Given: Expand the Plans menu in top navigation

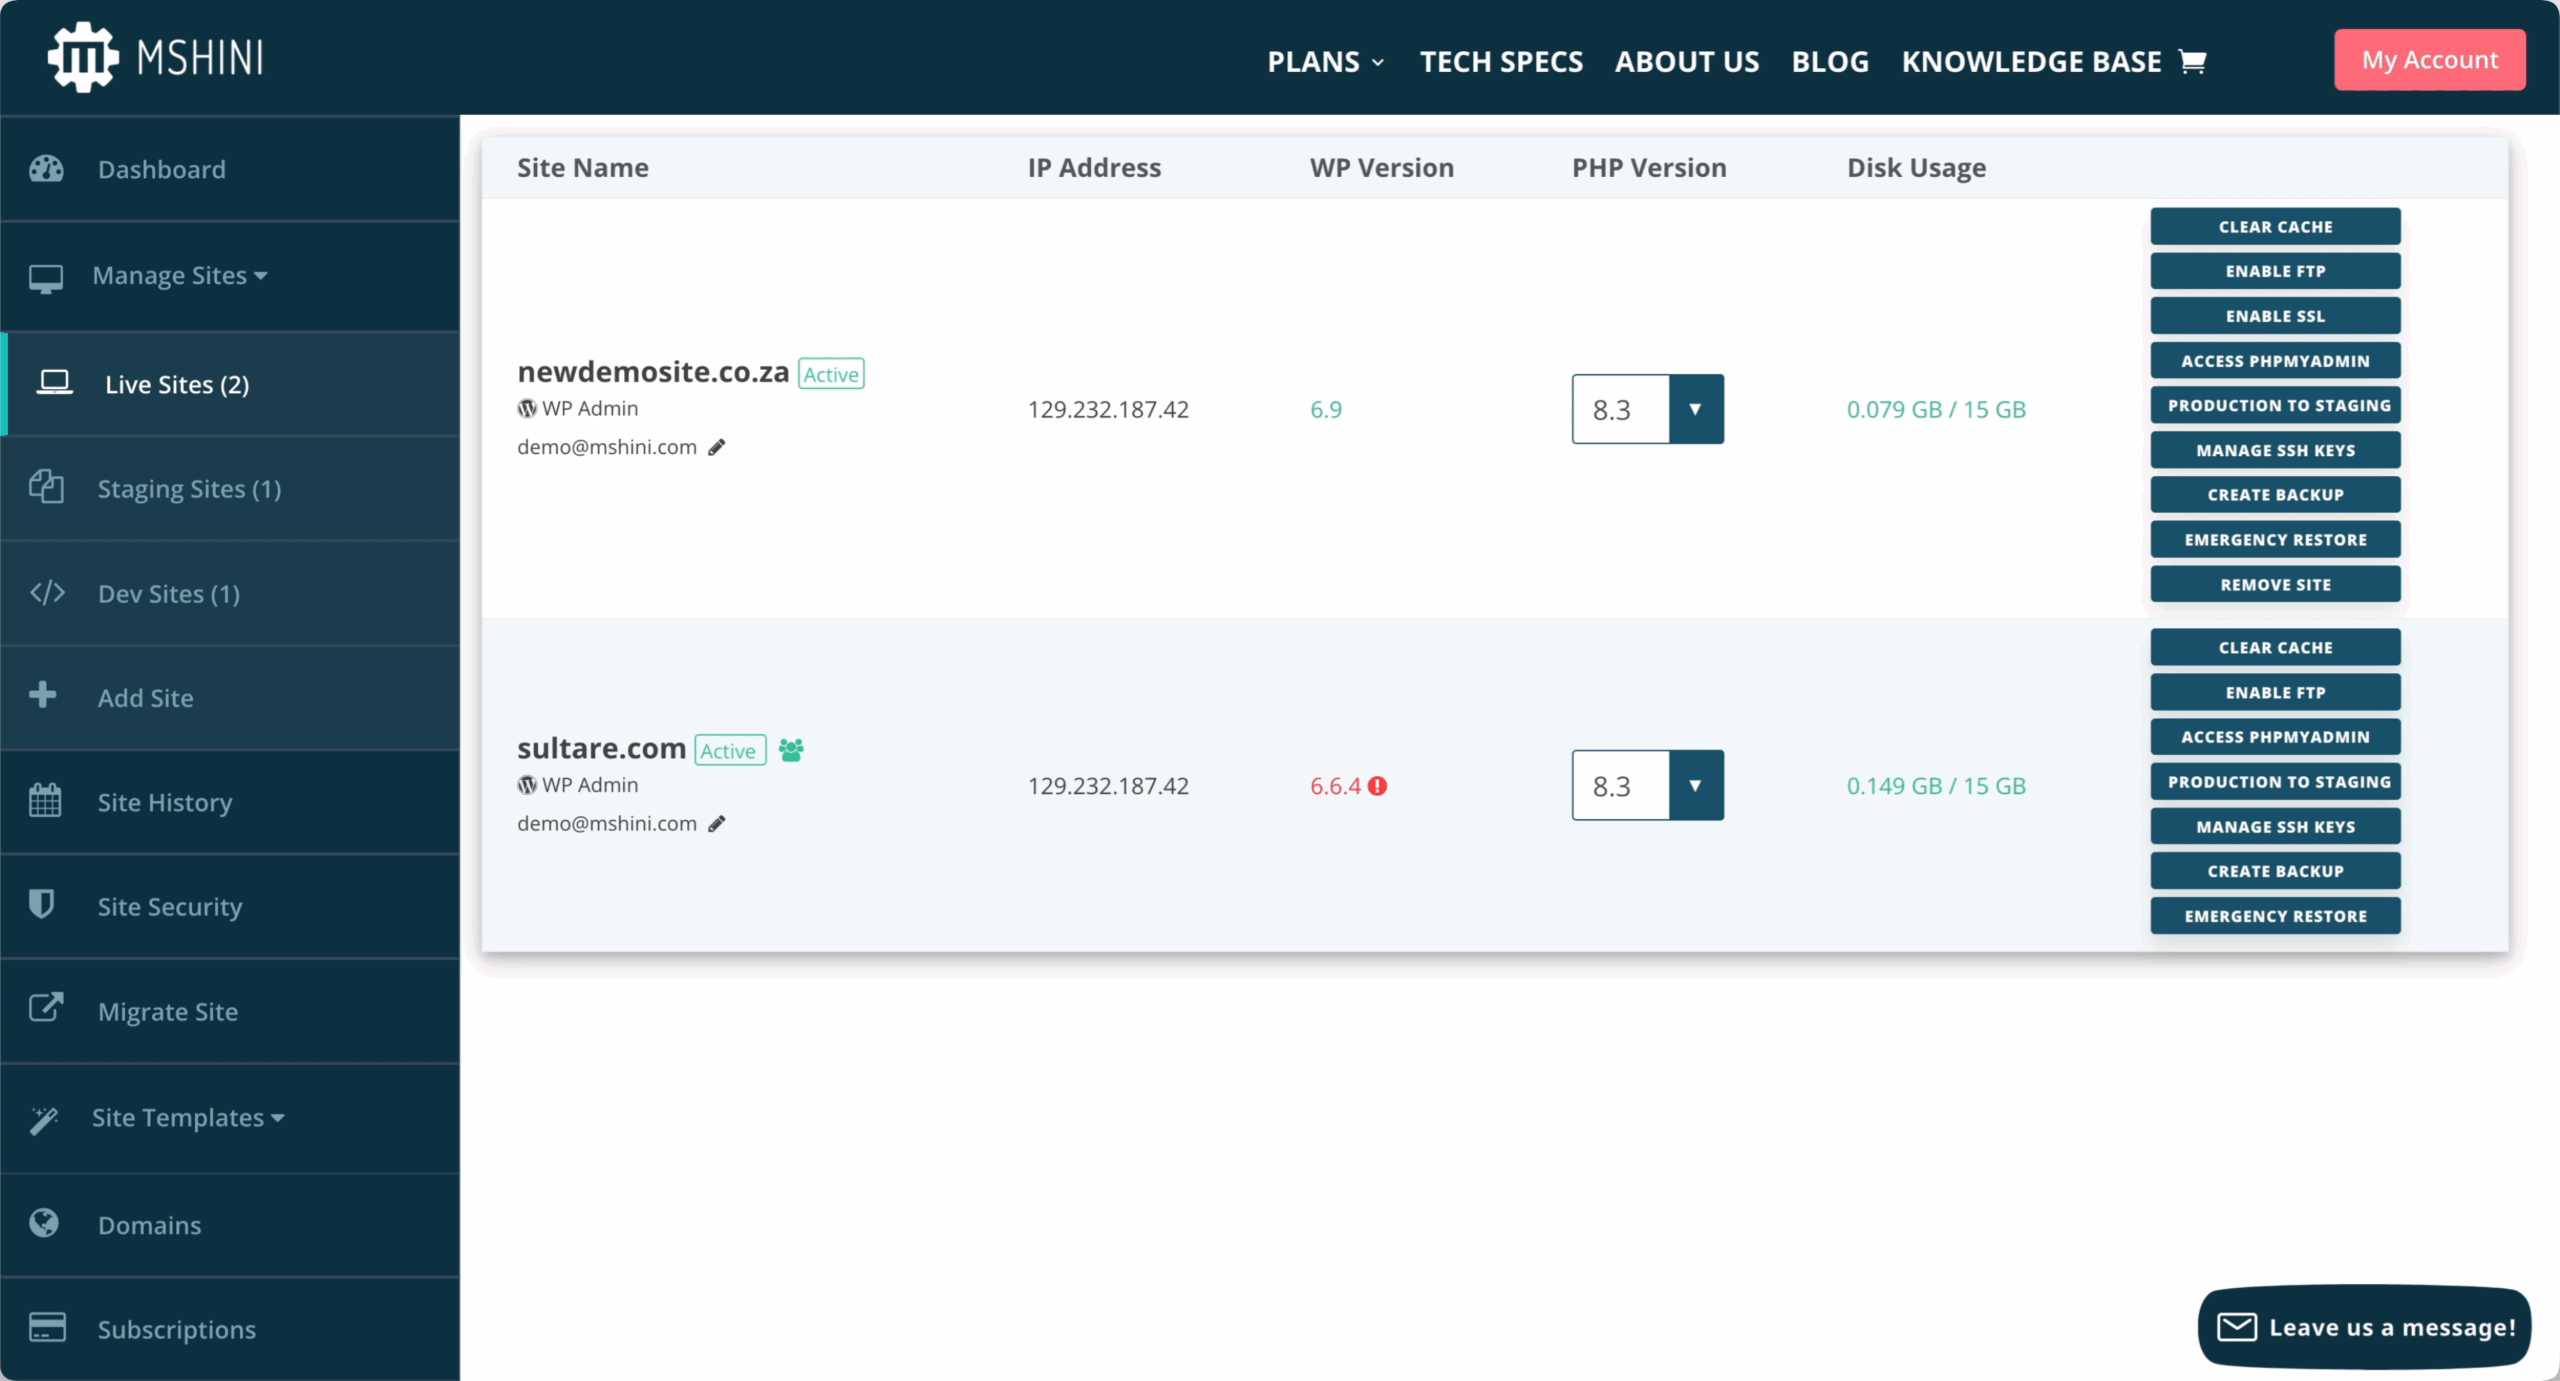Looking at the screenshot, I should pos(1325,62).
